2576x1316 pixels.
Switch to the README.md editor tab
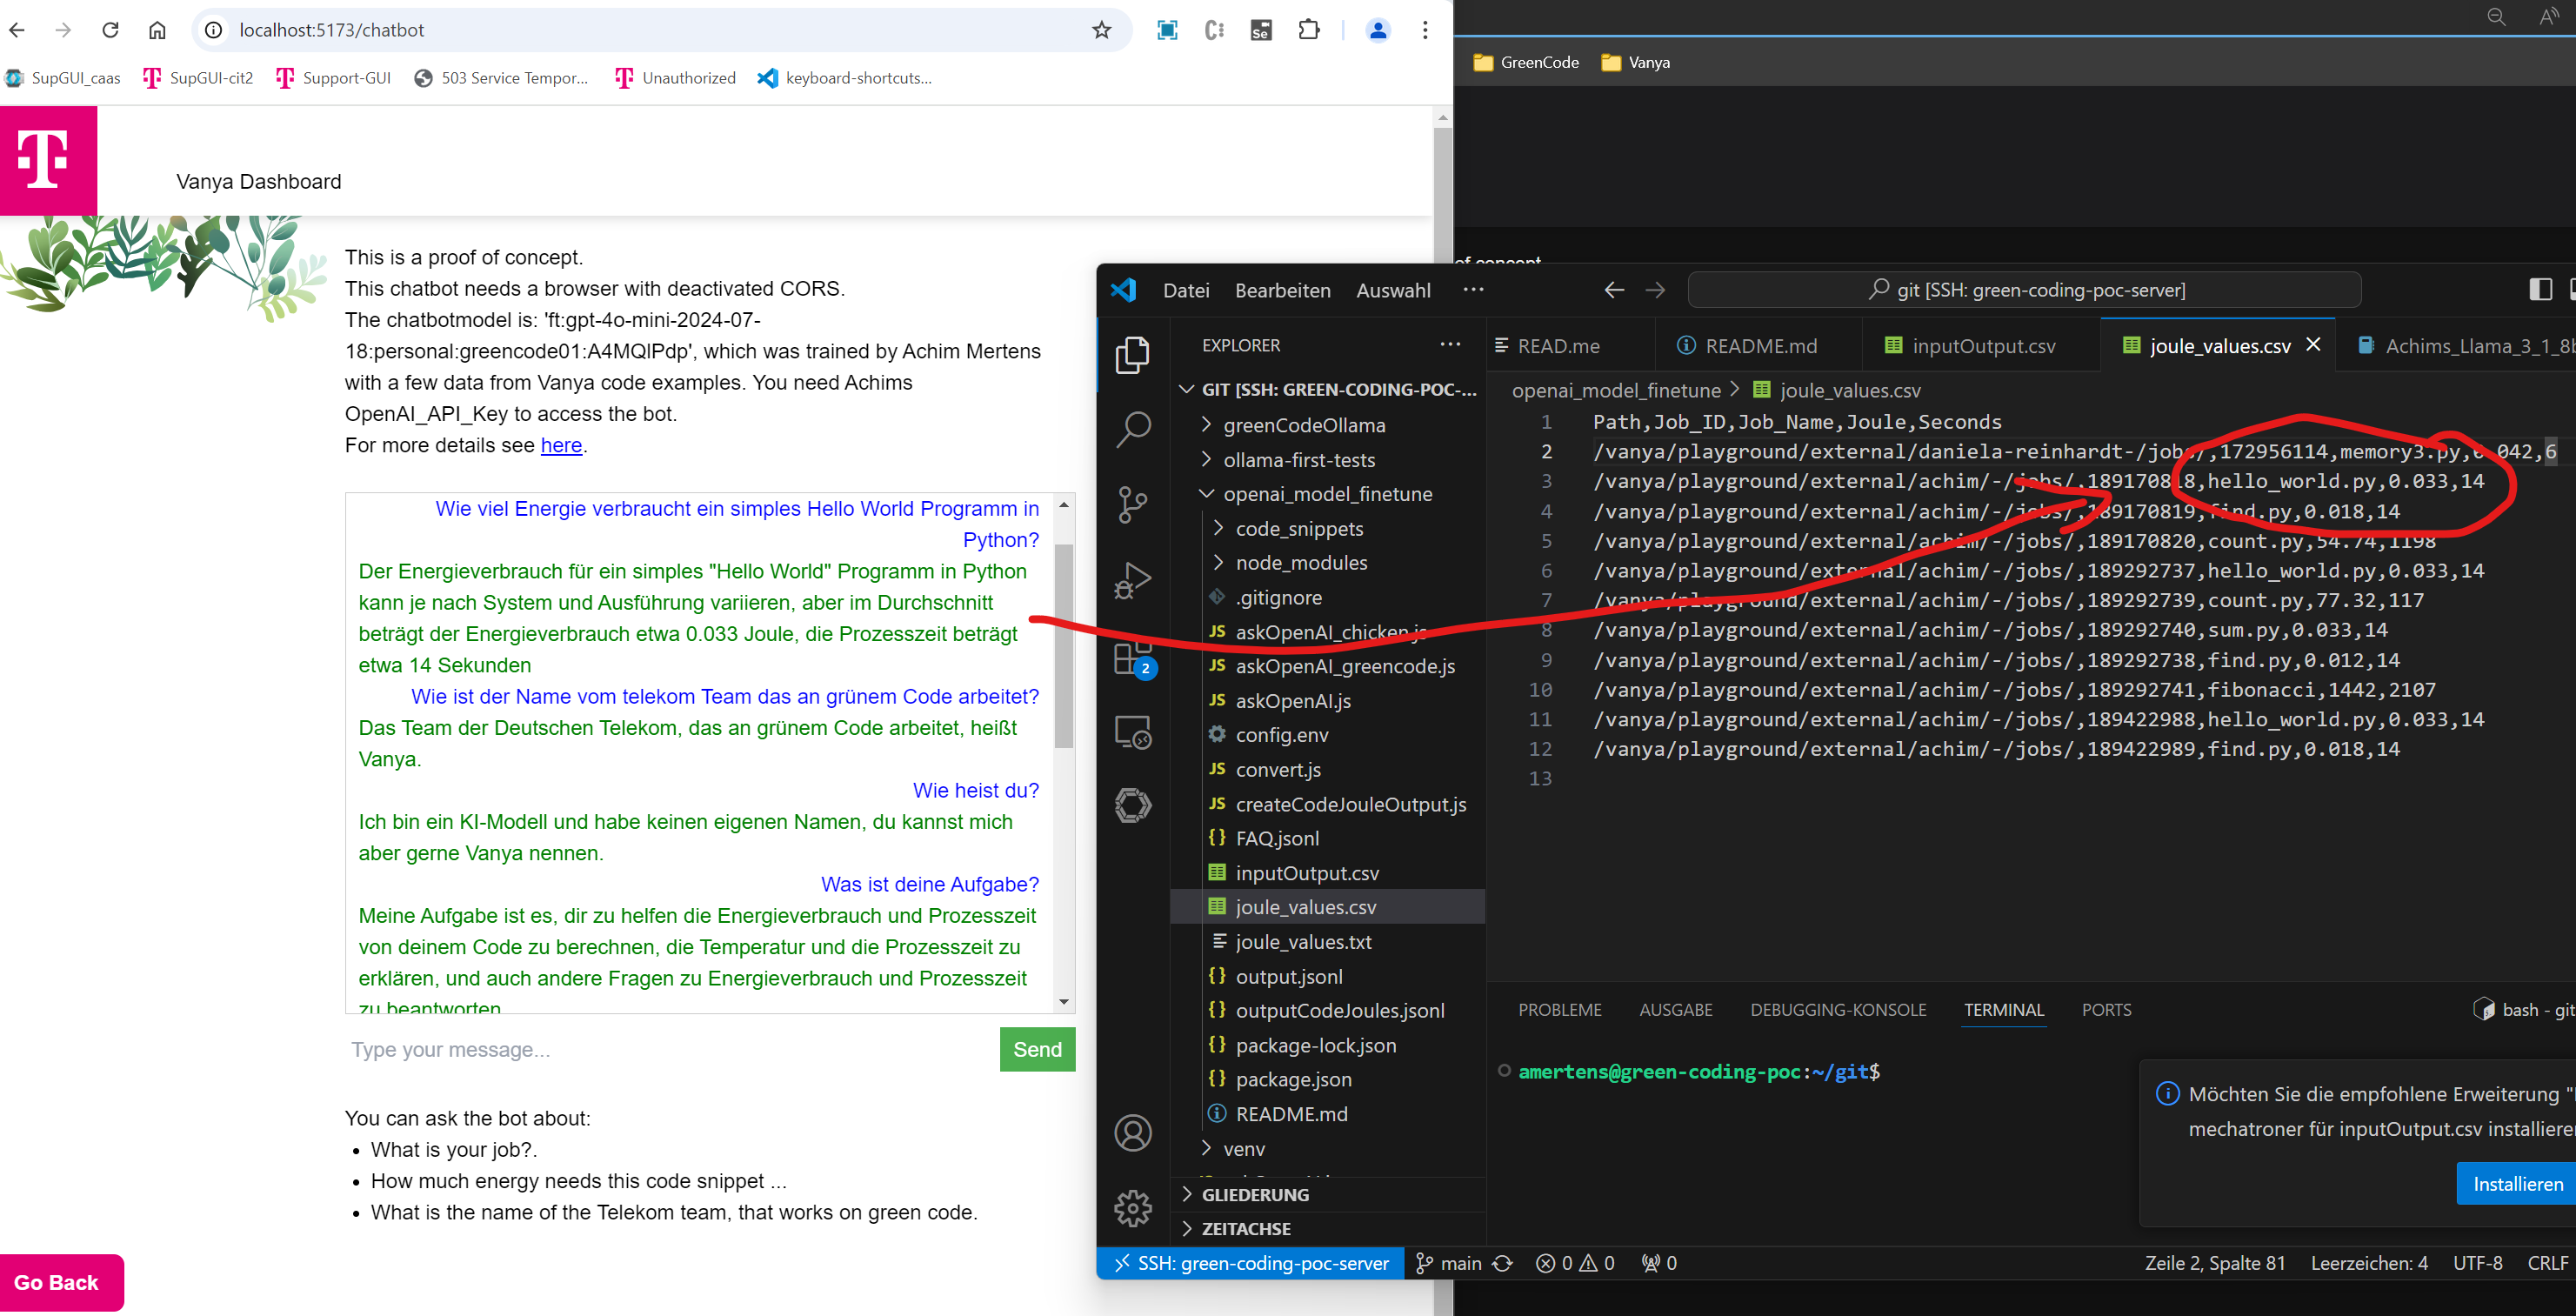(x=1759, y=346)
